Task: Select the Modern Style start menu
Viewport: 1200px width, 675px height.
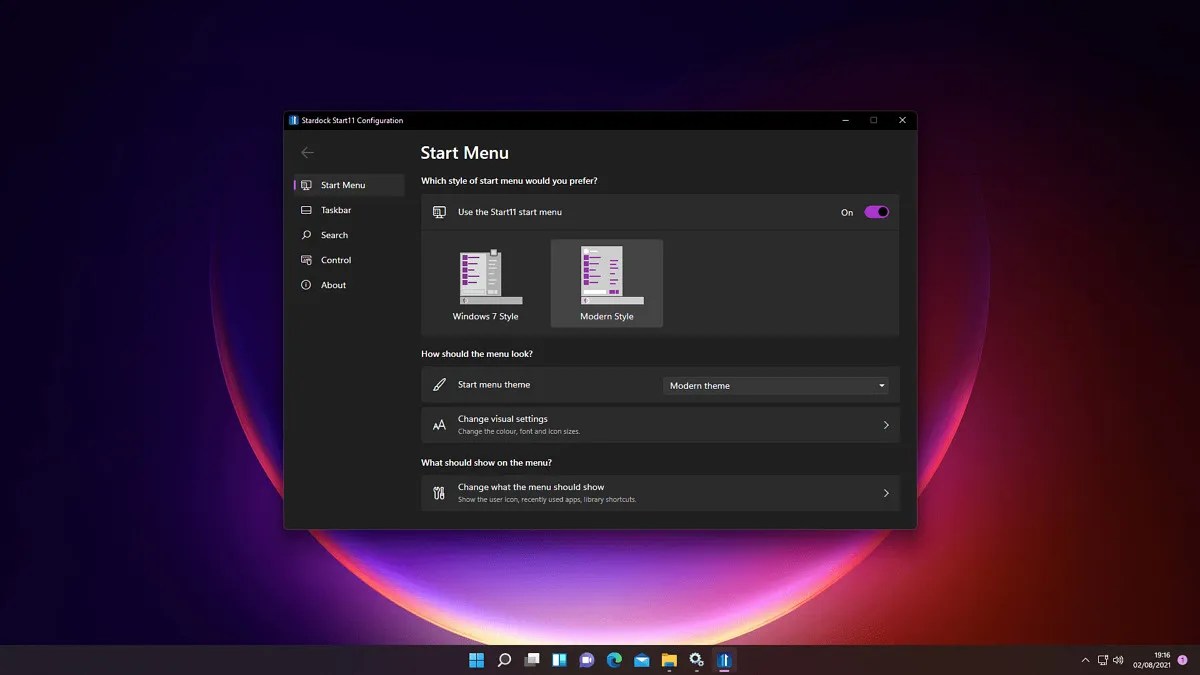Action: click(606, 282)
